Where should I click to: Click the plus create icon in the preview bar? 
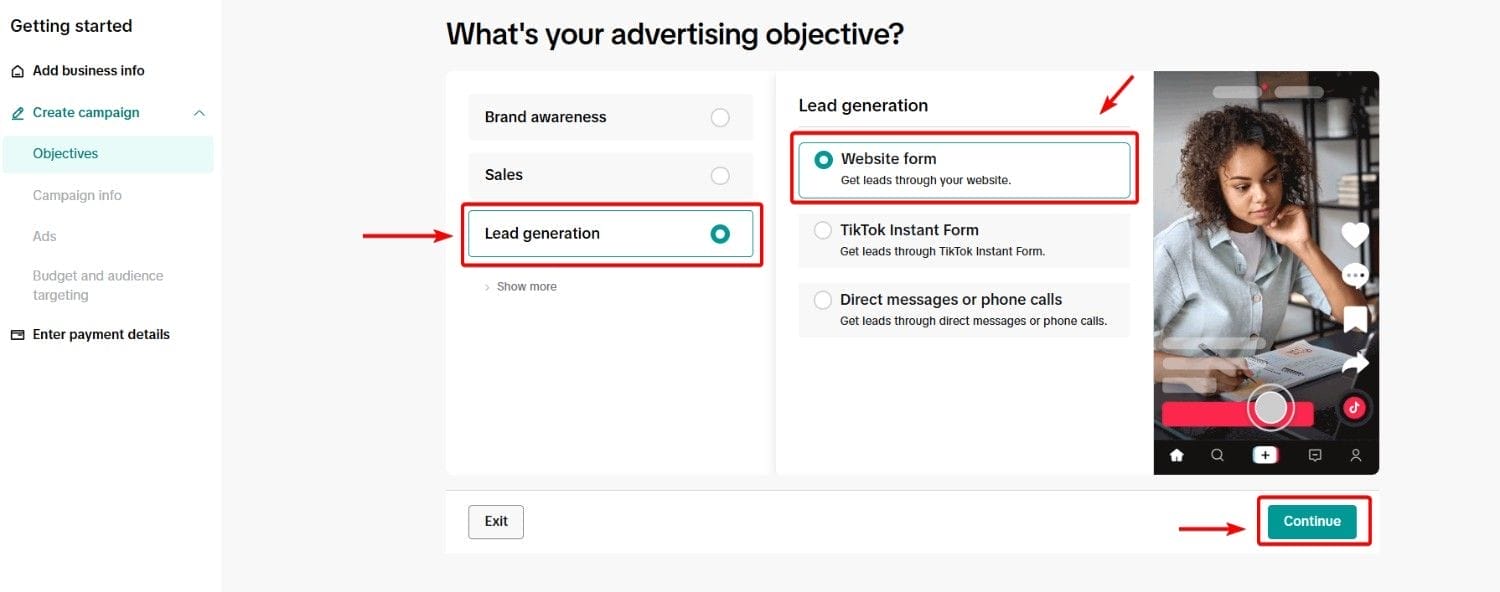(1265, 454)
